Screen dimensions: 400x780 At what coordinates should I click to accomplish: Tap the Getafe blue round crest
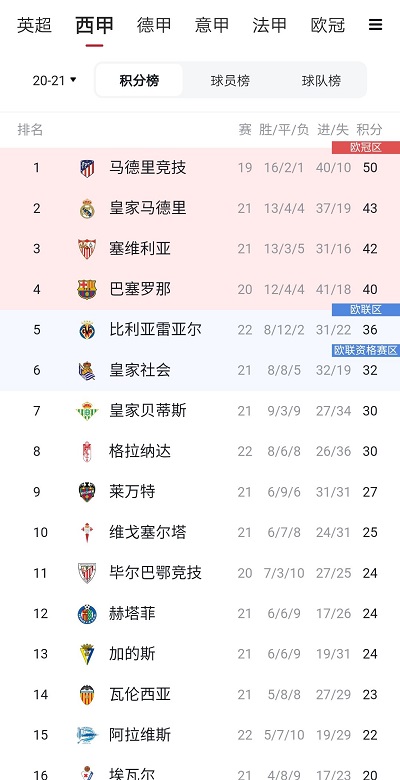pyautogui.click(x=87, y=614)
